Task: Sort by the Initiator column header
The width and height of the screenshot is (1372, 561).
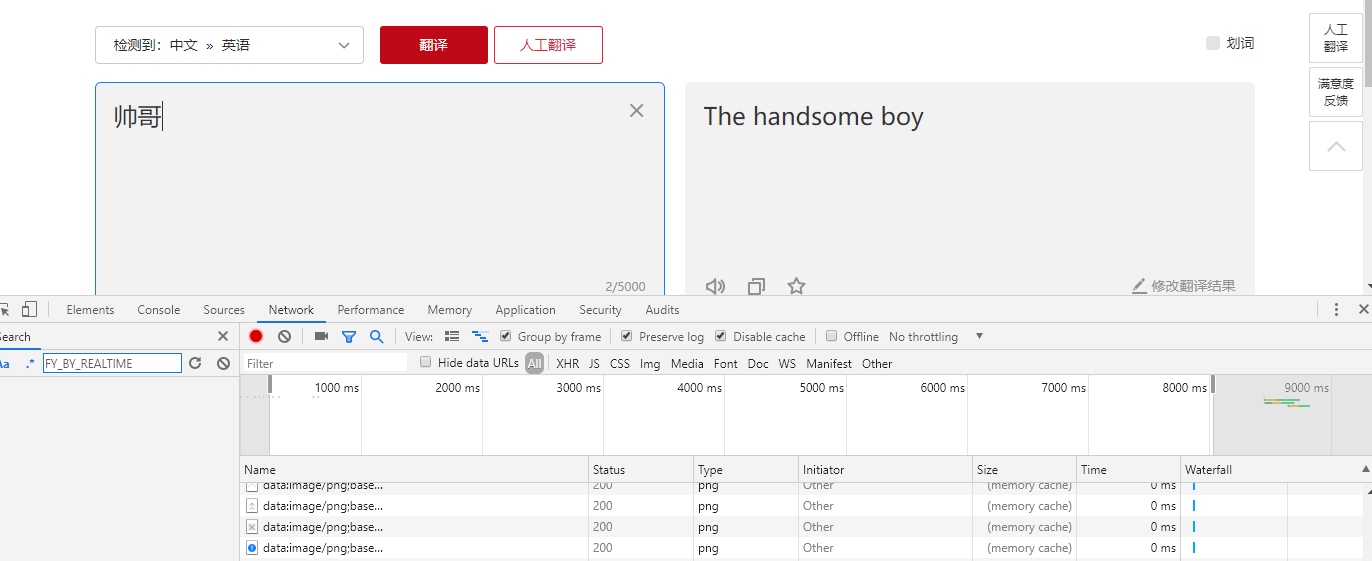Action: (x=885, y=469)
